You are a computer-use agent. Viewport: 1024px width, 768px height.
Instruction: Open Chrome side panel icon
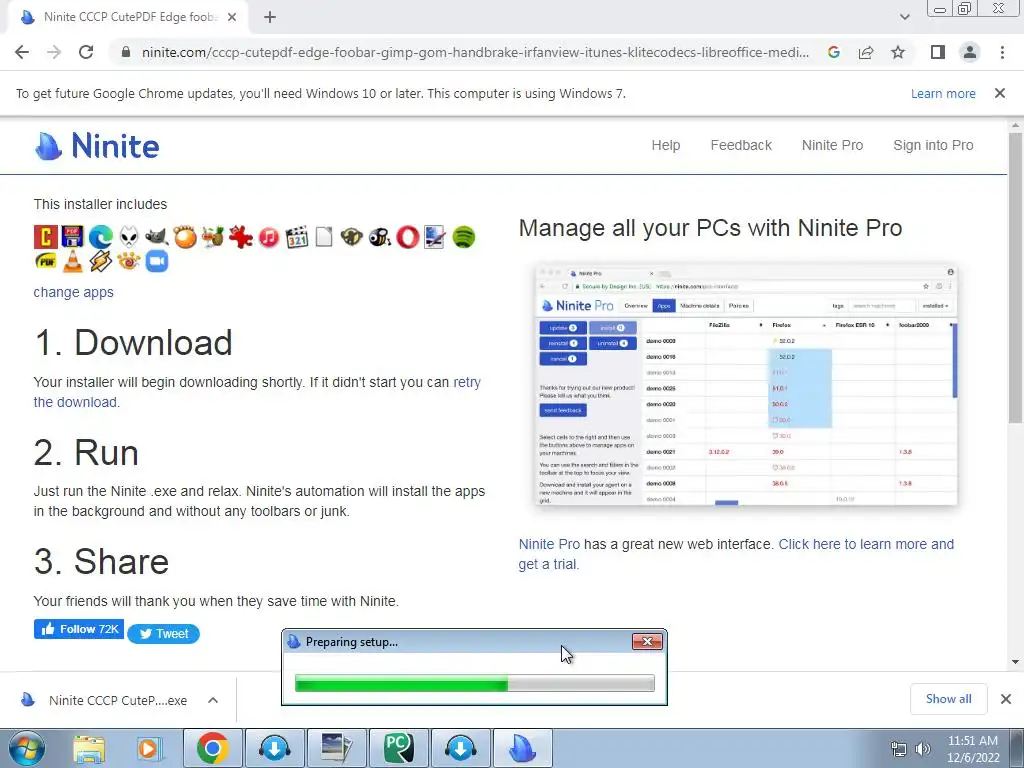(x=938, y=52)
